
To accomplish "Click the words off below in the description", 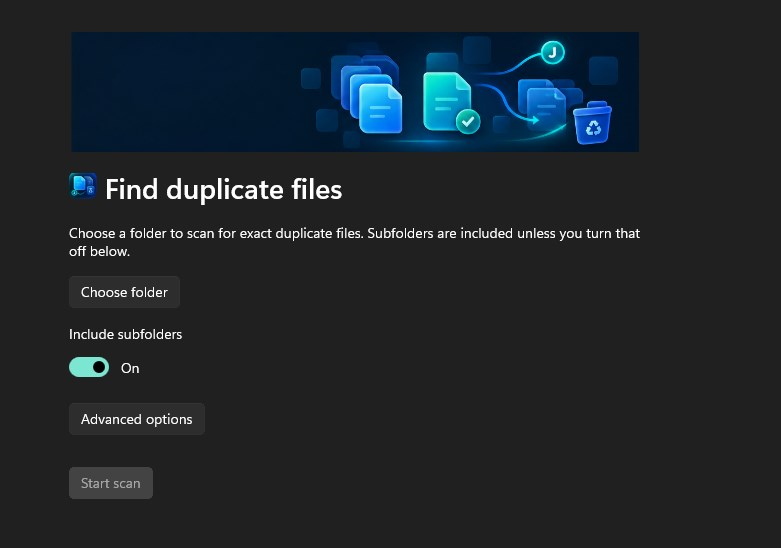I will 100,251.
